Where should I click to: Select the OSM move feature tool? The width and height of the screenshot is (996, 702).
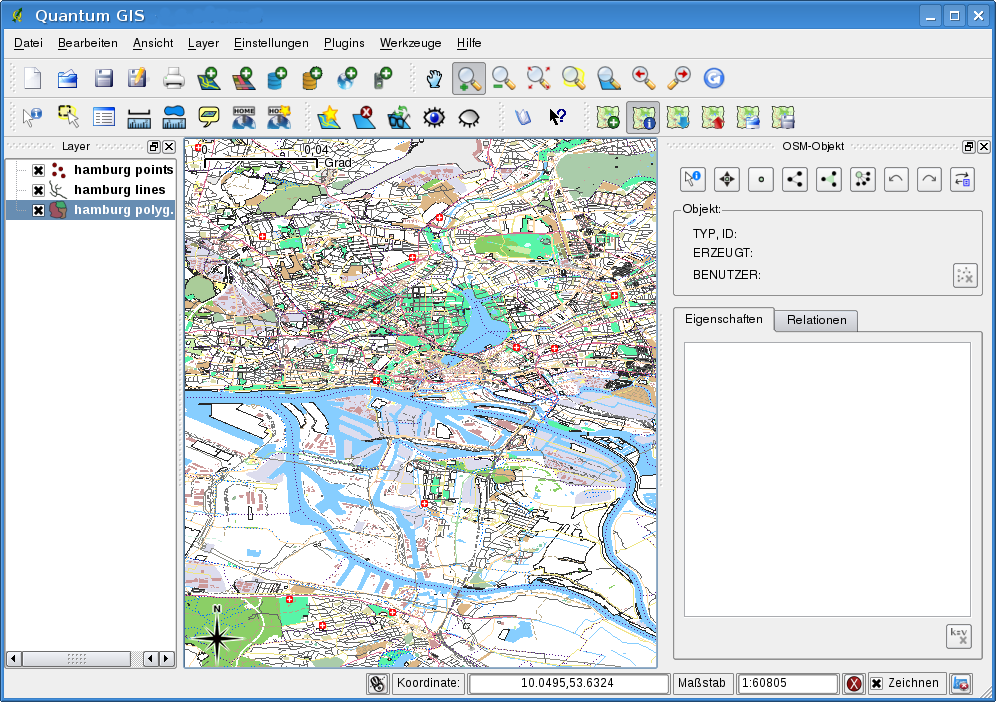pyautogui.click(x=727, y=179)
